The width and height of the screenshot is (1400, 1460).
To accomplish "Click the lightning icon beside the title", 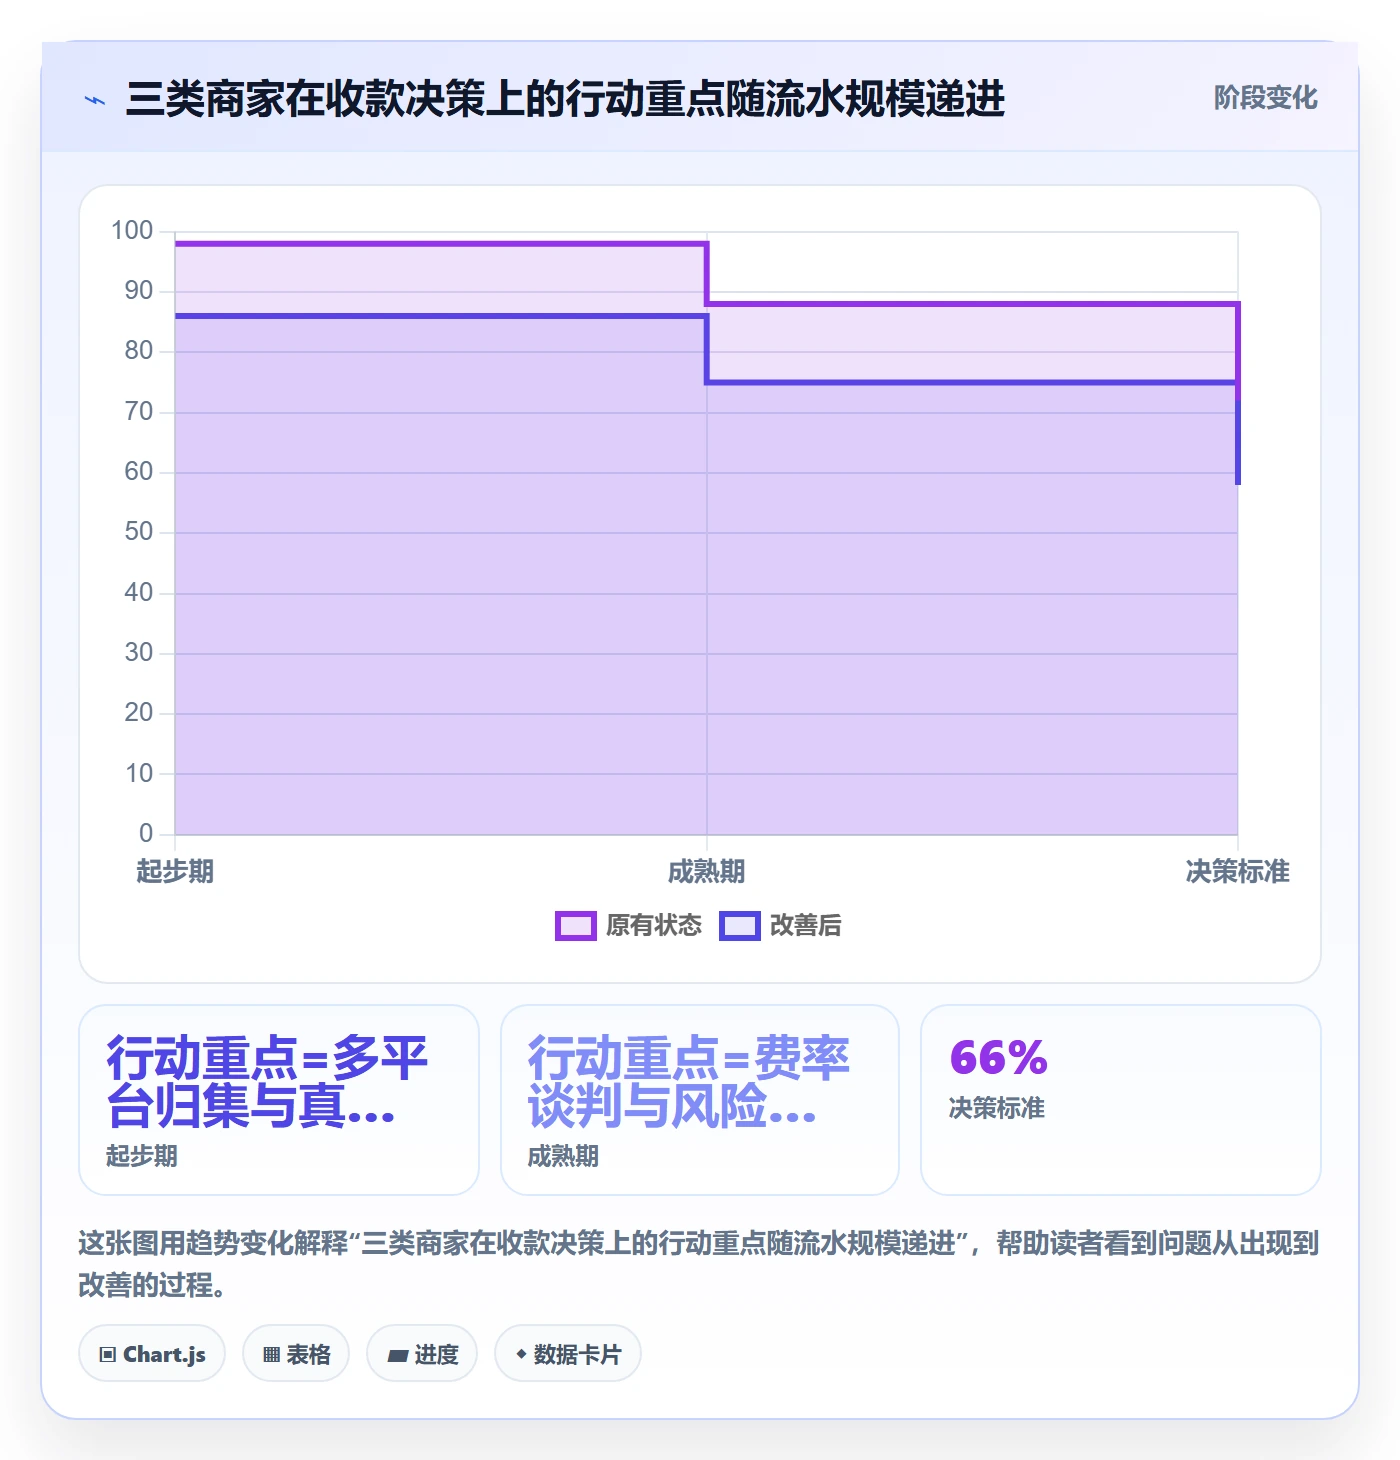I will coord(95,100).
